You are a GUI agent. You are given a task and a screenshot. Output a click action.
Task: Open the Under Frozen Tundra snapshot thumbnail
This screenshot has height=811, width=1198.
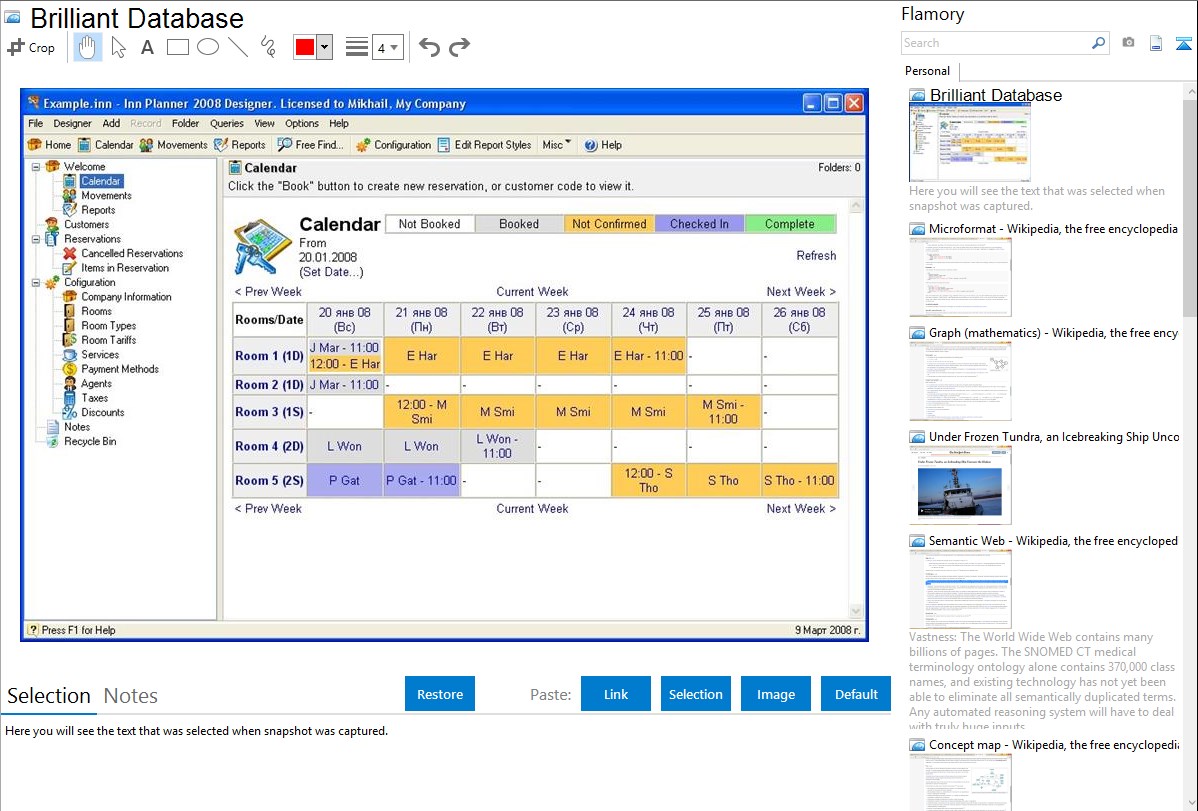tap(960, 485)
